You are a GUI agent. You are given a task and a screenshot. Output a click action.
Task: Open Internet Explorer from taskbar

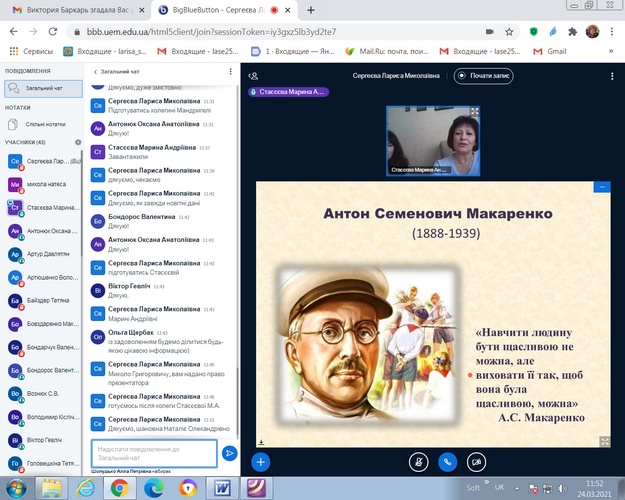point(85,488)
